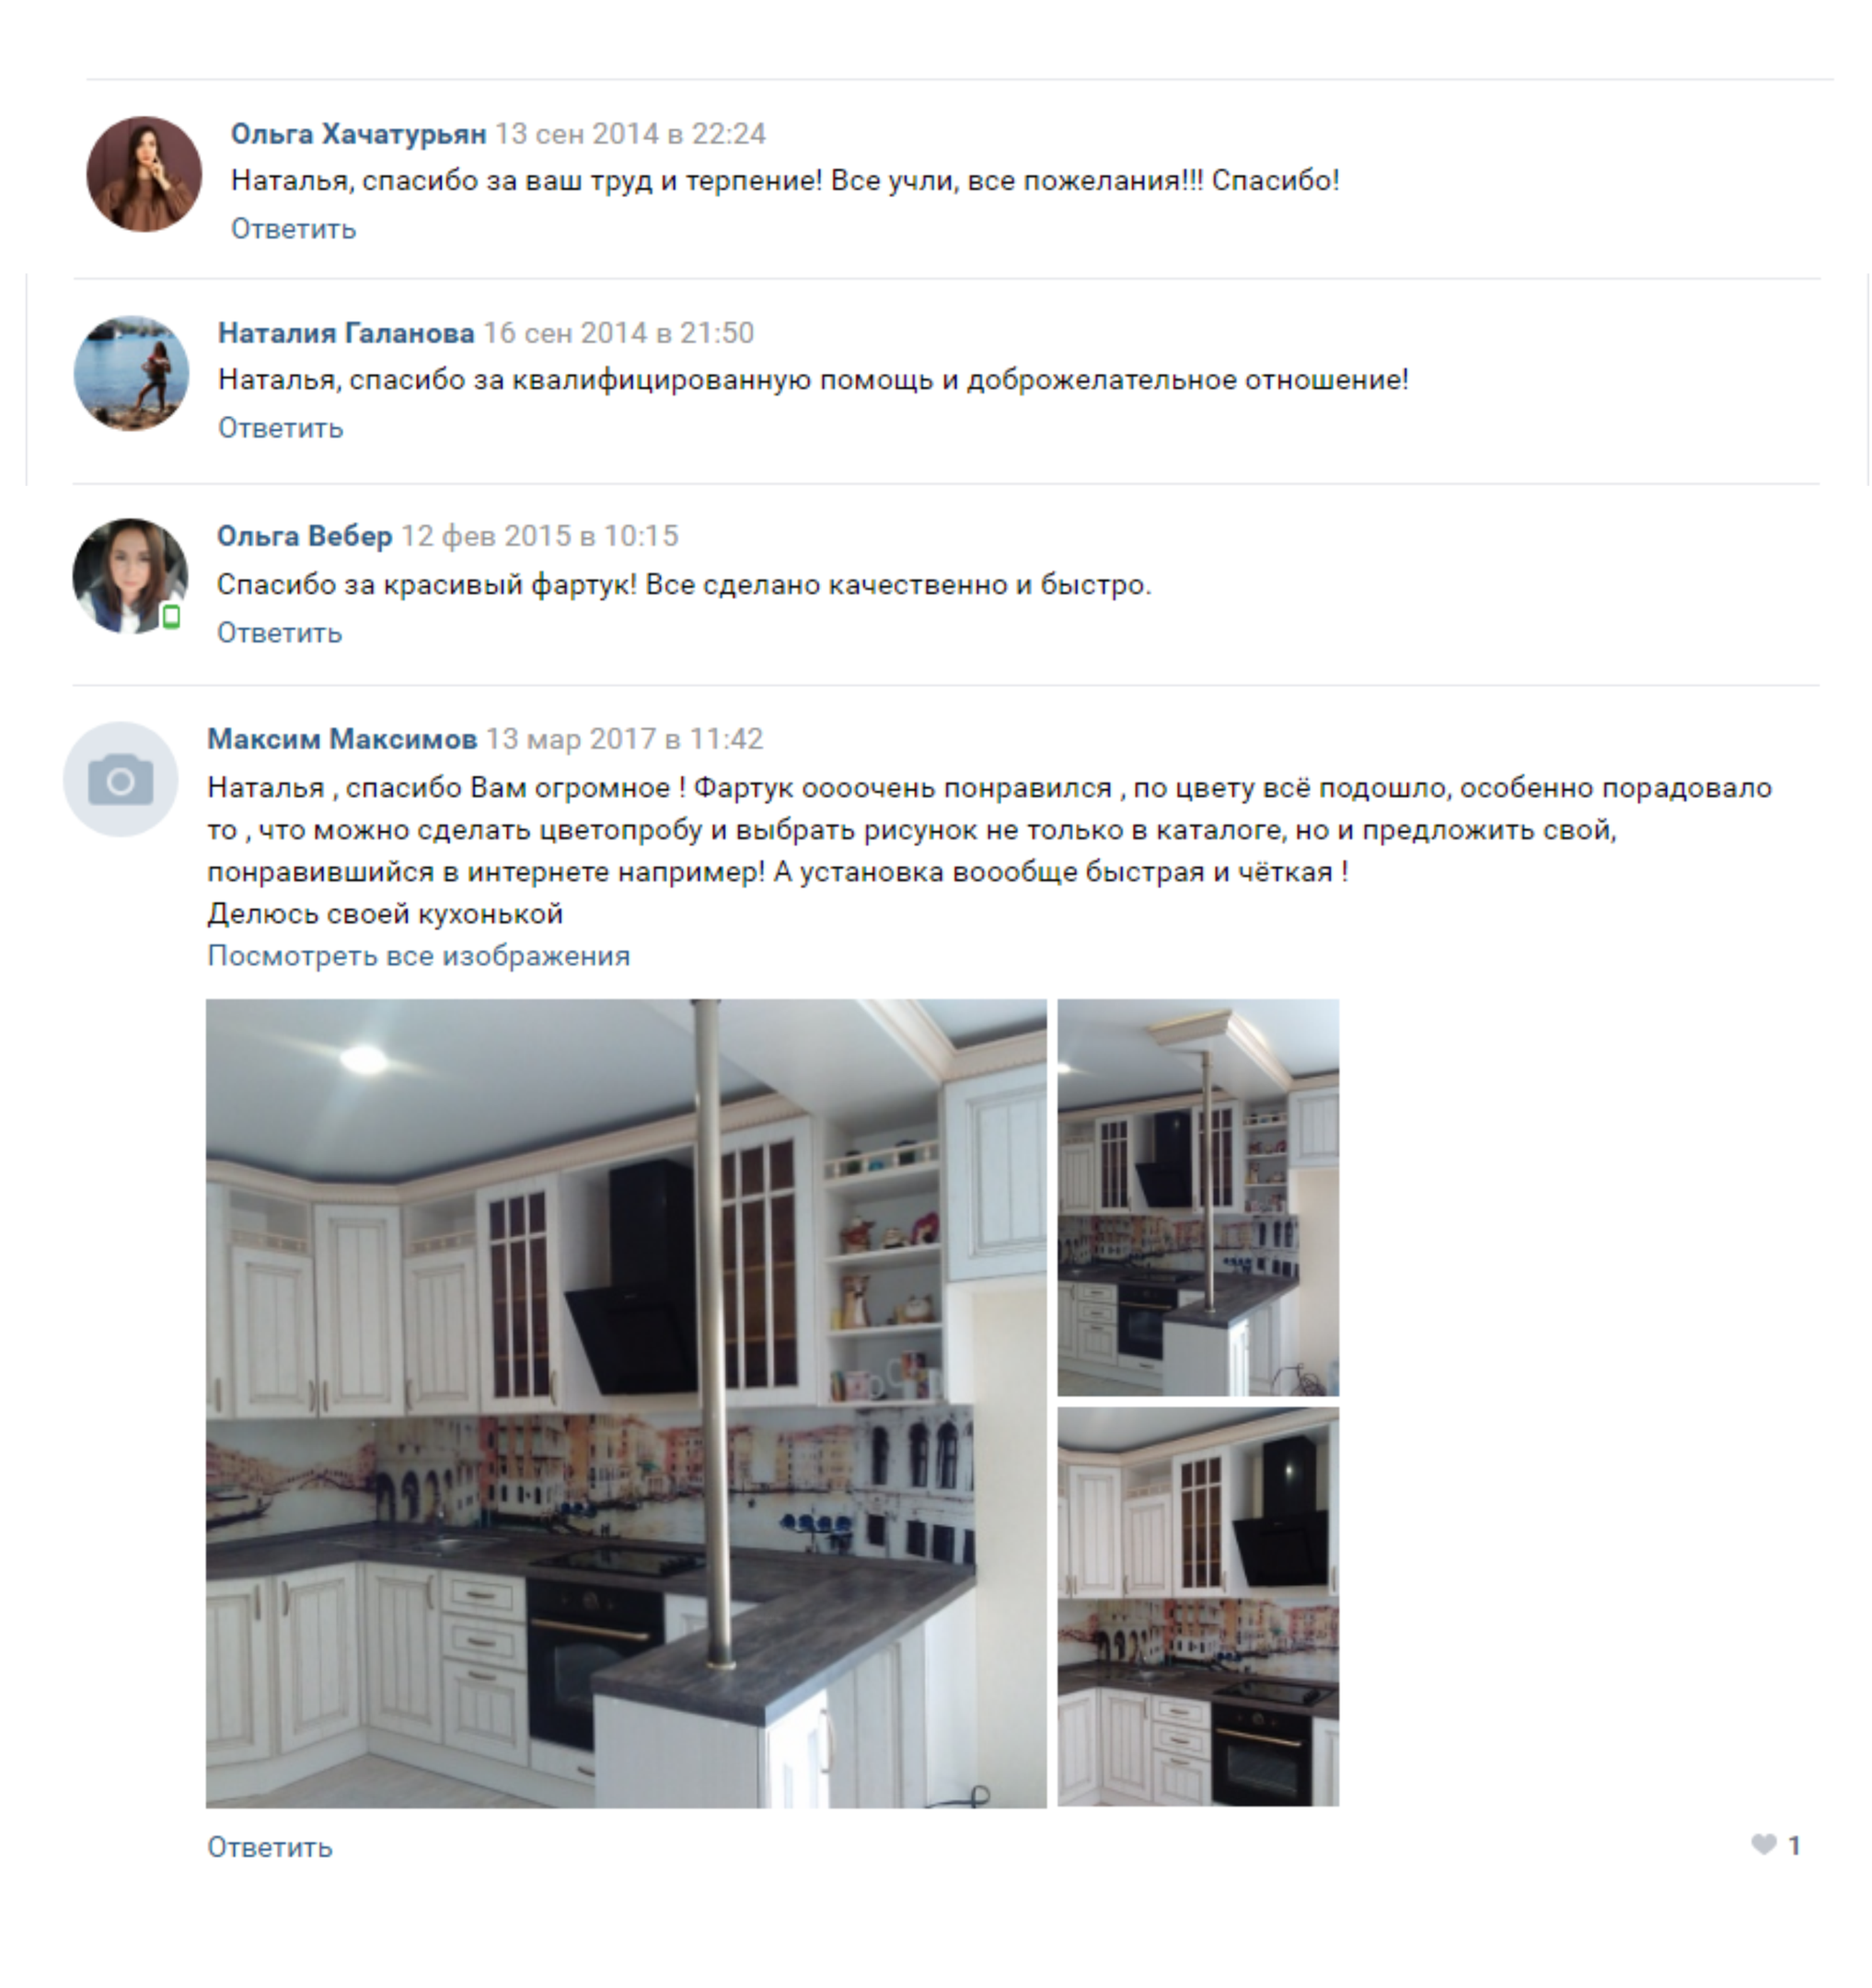Click the green mobile online indicator
1872x1988 pixels.
171,617
